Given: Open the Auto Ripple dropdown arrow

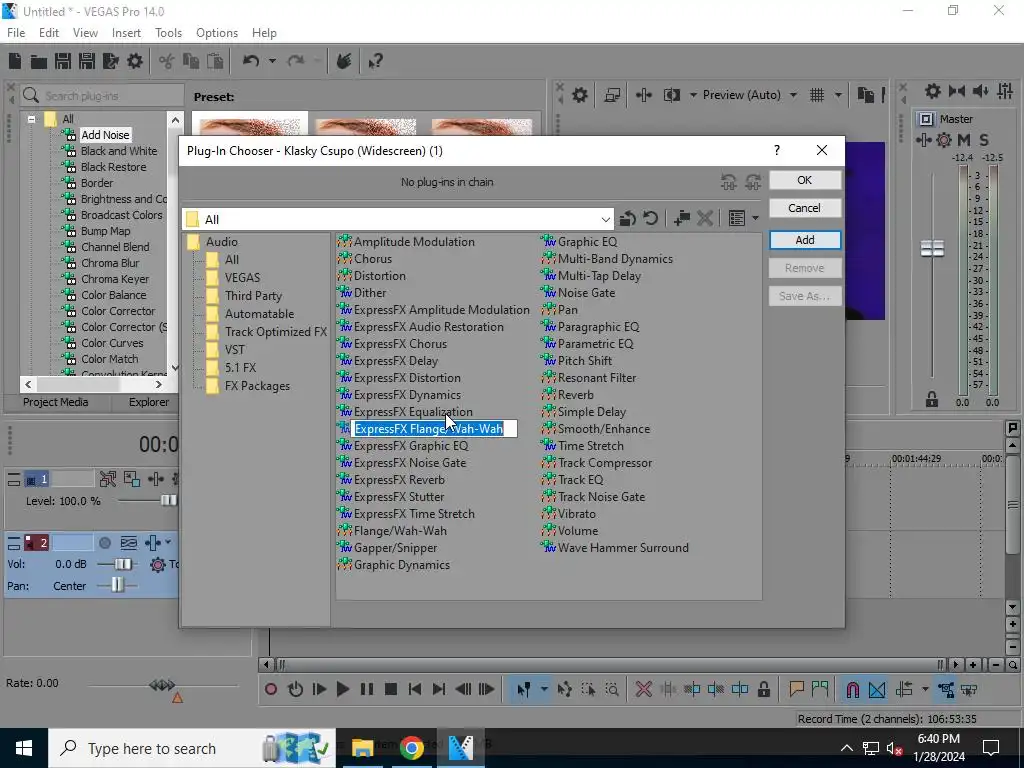Looking at the screenshot, I should coord(925,689).
